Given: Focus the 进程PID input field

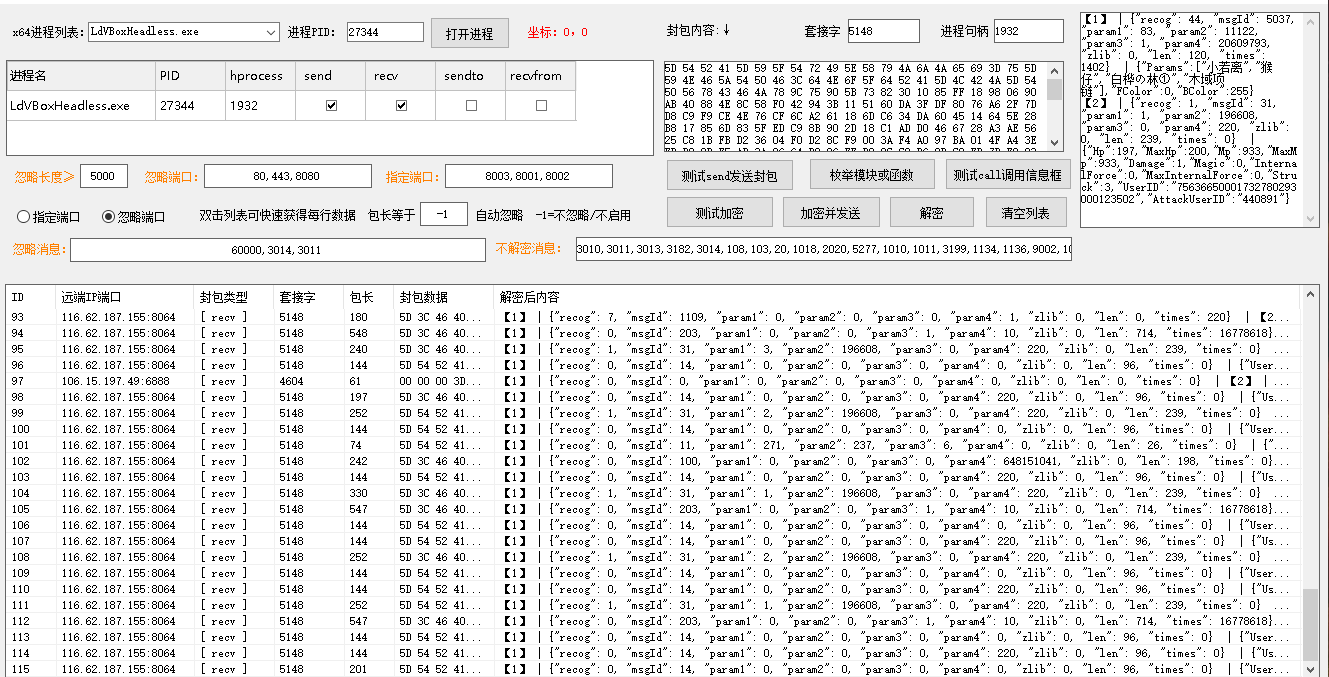Looking at the screenshot, I should pyautogui.click(x=385, y=32).
